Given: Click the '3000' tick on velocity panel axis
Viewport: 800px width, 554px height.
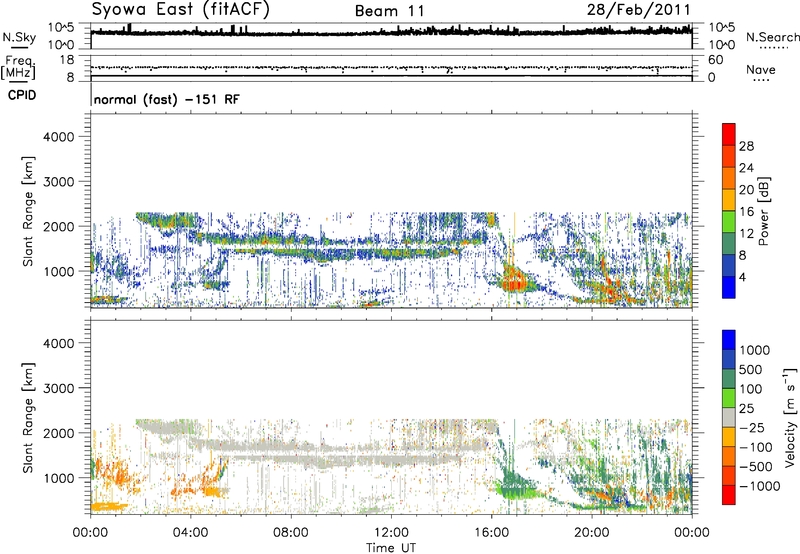Looking at the screenshot, I should (59, 388).
